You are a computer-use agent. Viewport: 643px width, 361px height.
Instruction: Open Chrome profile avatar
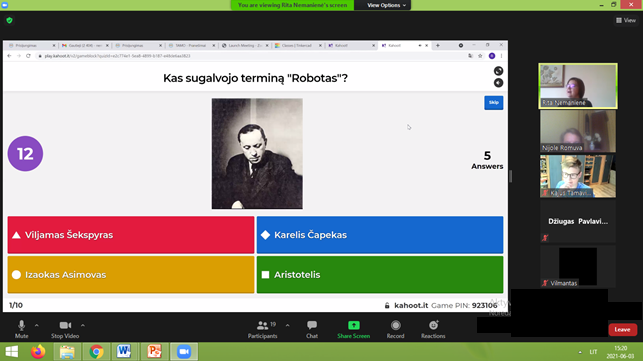click(x=492, y=56)
